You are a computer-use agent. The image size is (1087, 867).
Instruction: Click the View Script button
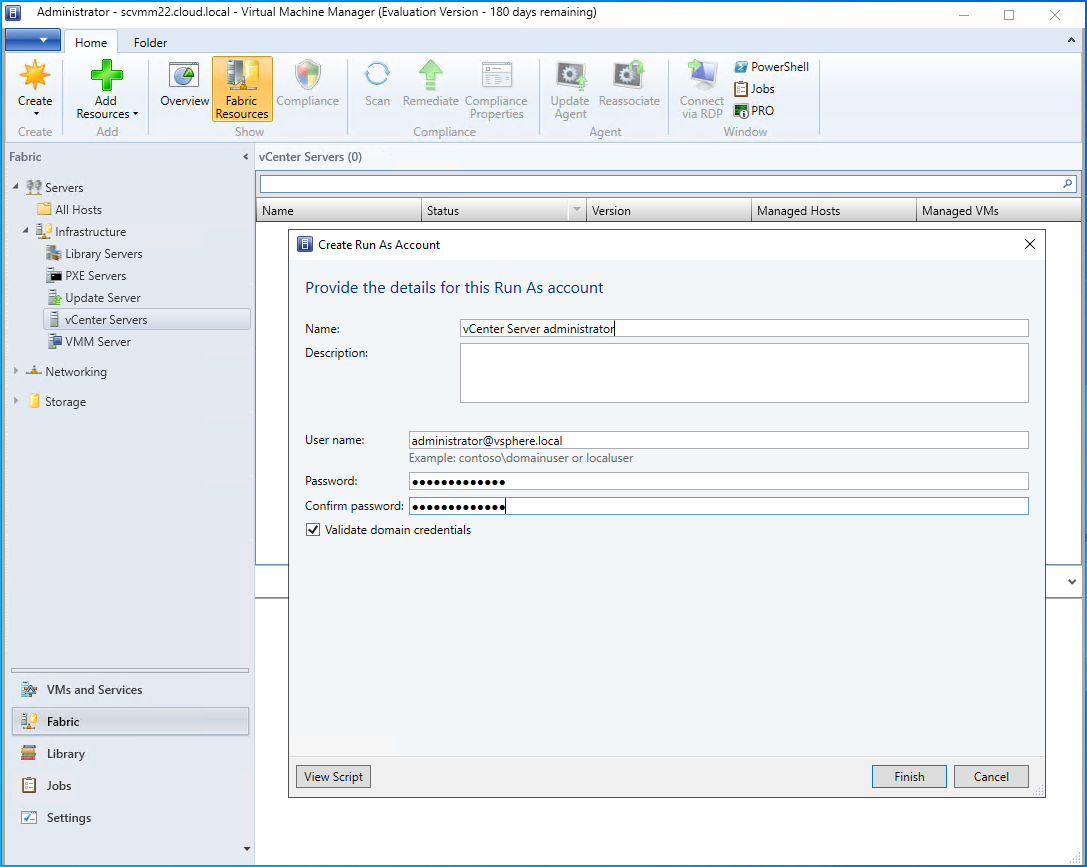pyautogui.click(x=333, y=776)
